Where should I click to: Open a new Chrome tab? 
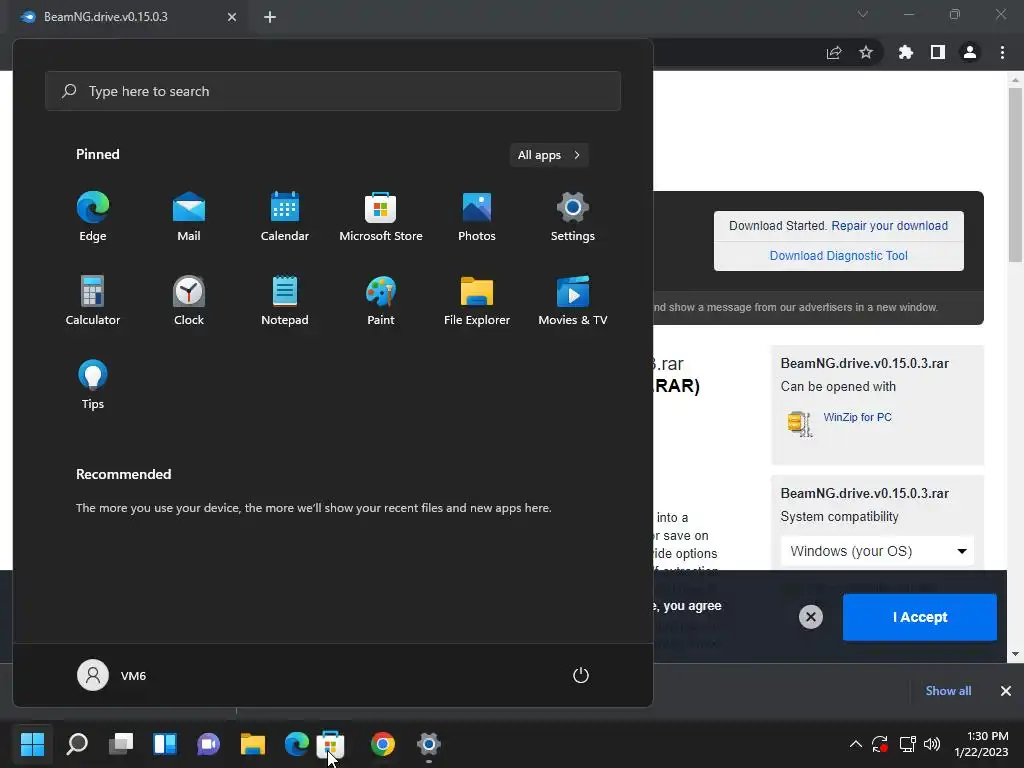click(x=270, y=17)
